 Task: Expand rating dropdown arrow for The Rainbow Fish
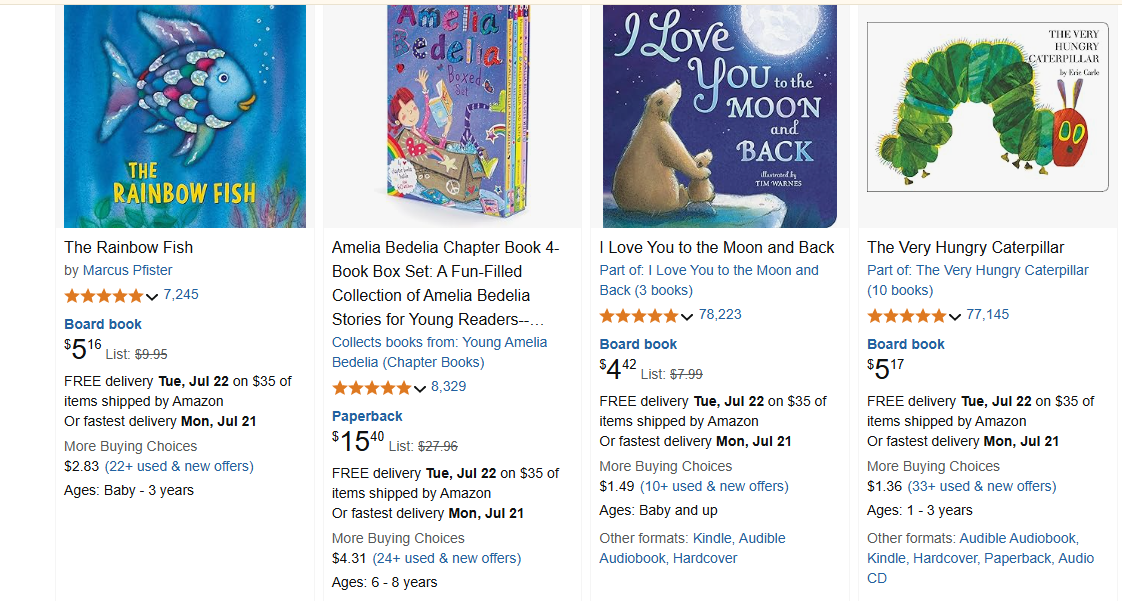pos(152,296)
